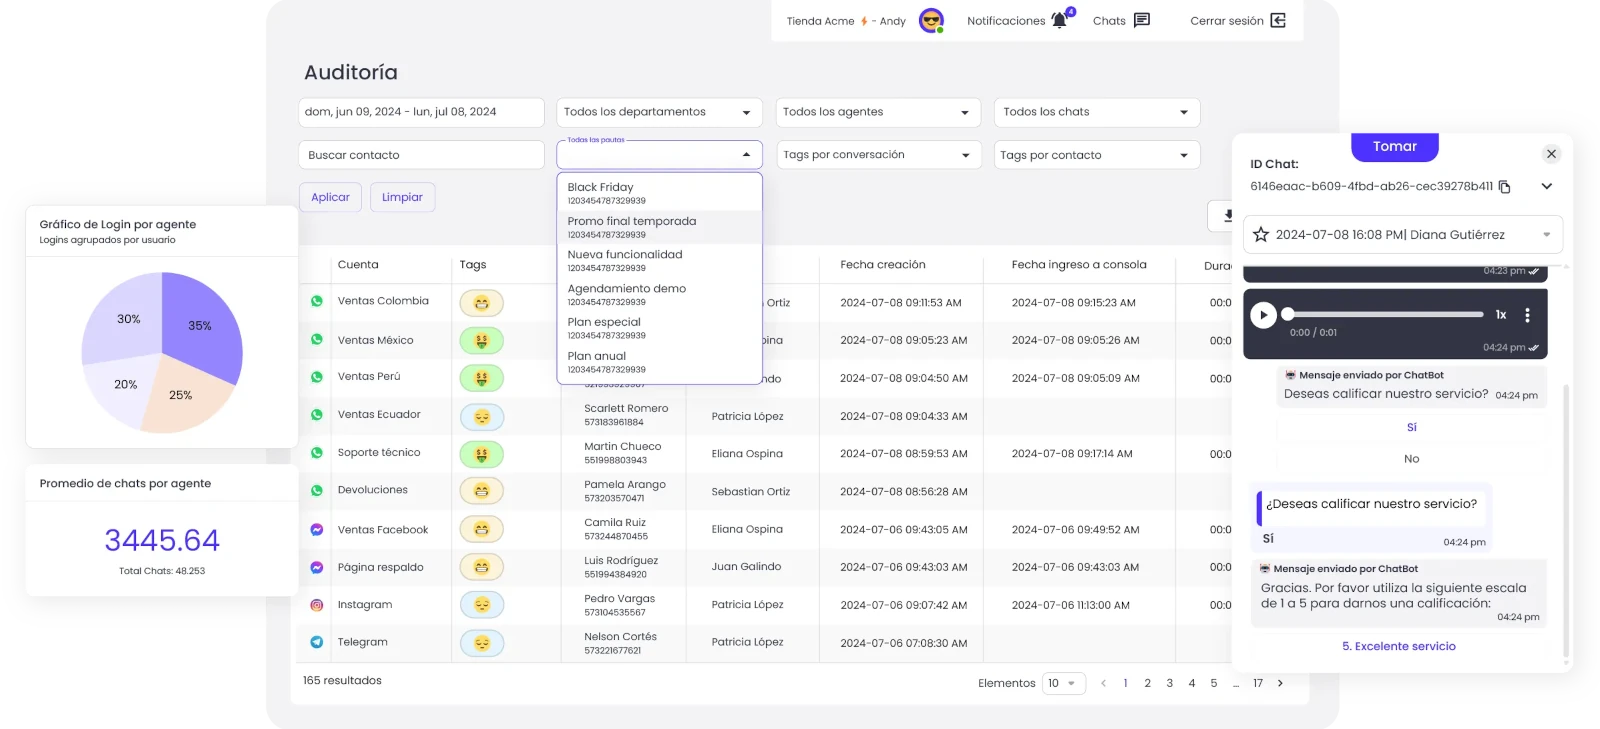Click the Aplicar button
Image resolution: width=1600 pixels, height=729 pixels.
pyautogui.click(x=330, y=197)
